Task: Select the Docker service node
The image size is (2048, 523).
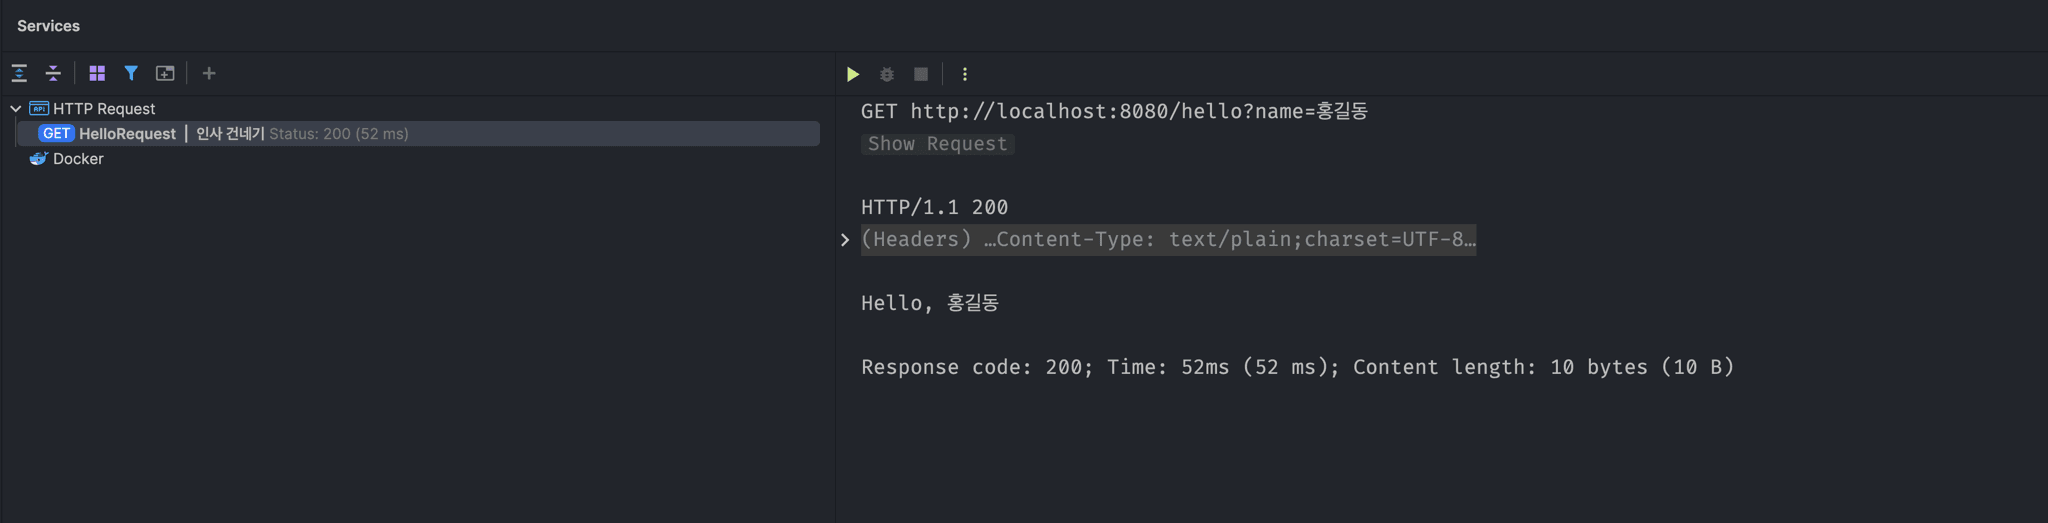Action: tap(78, 159)
